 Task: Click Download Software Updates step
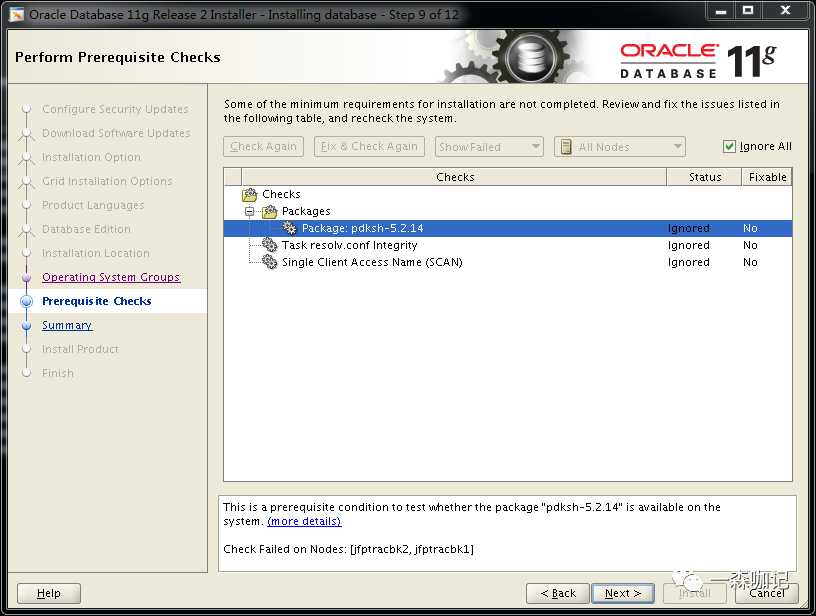116,133
